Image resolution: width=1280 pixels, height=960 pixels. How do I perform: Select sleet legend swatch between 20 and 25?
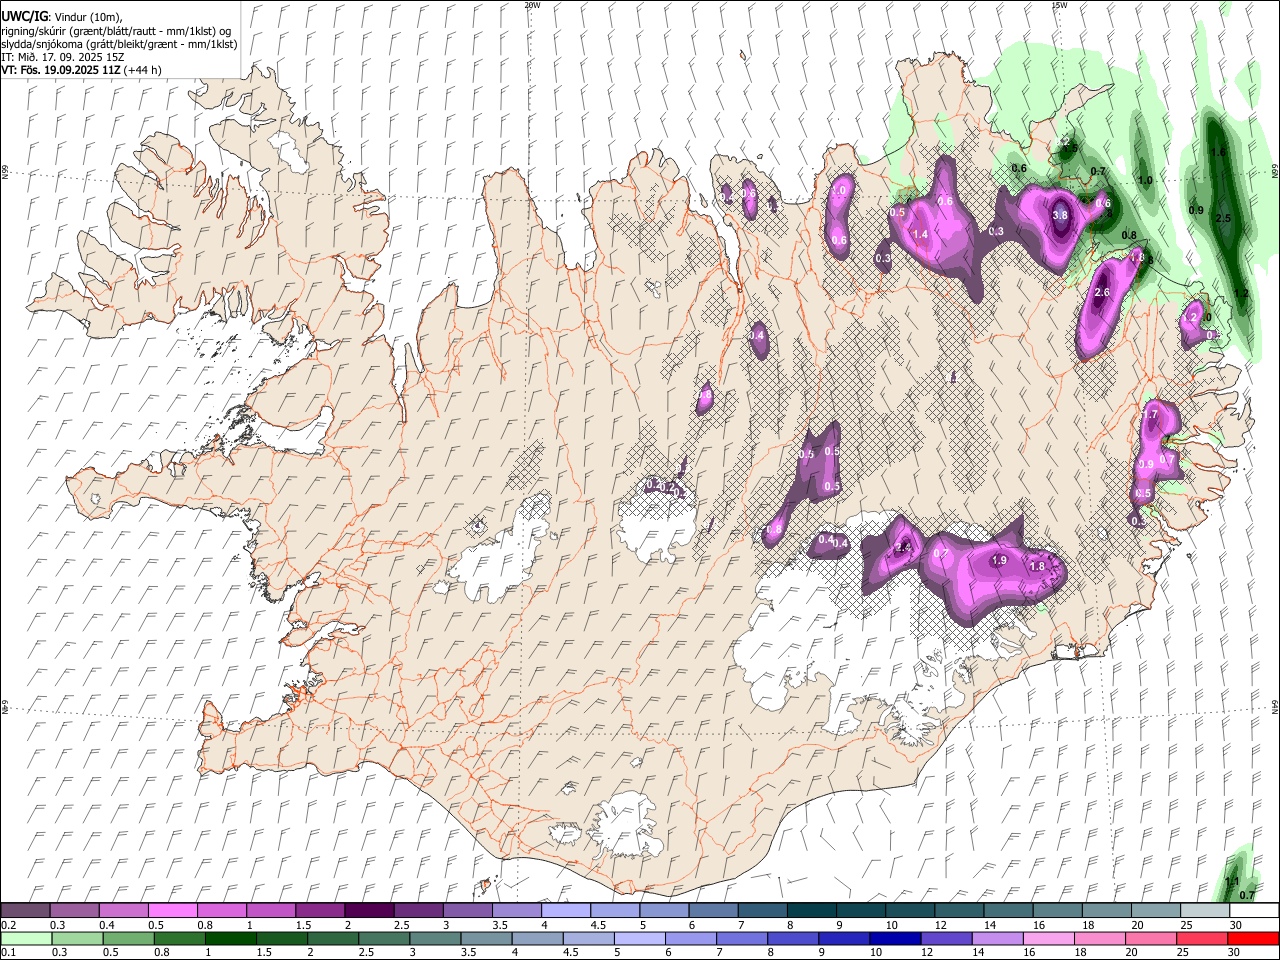1155,910
